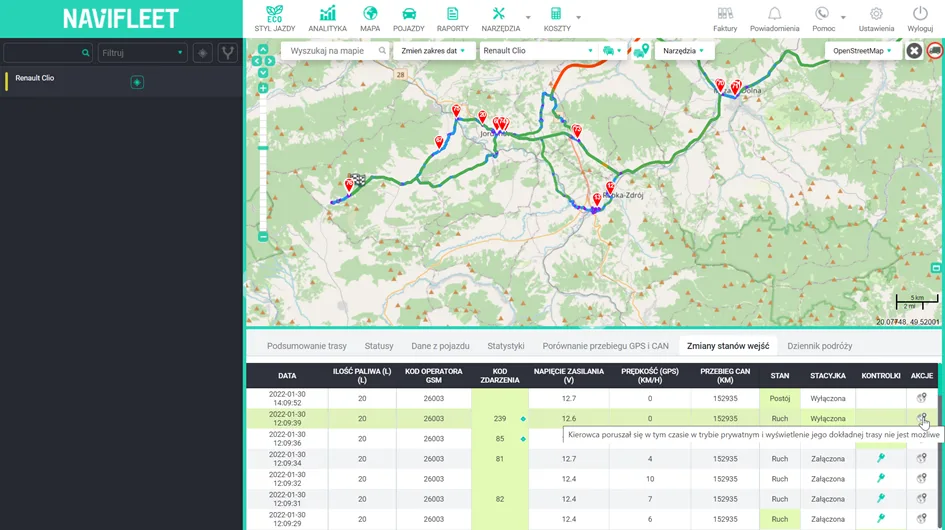Expand the Koszty top menu arrow
The image size is (945, 530).
579,17
